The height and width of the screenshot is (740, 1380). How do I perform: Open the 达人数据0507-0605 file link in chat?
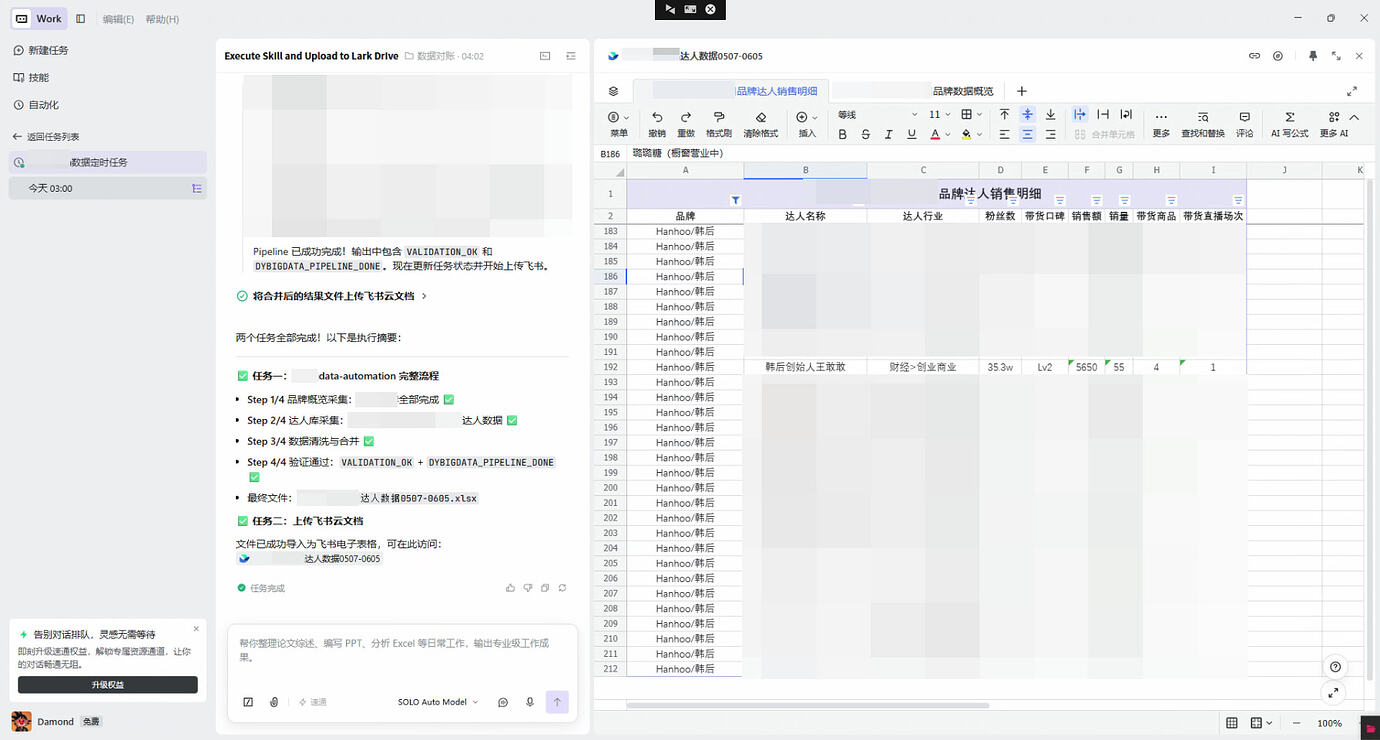310,559
